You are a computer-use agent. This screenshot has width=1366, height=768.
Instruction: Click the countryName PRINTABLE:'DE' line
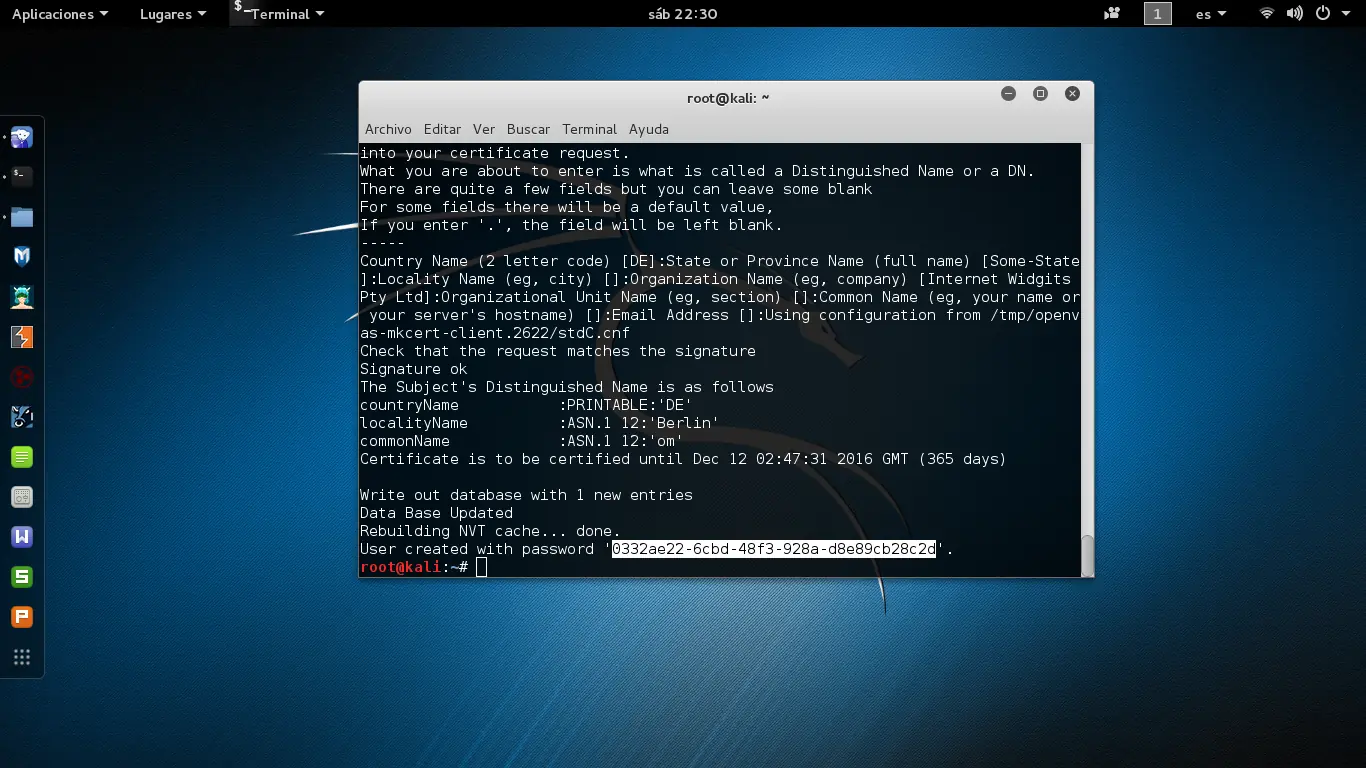(x=526, y=405)
